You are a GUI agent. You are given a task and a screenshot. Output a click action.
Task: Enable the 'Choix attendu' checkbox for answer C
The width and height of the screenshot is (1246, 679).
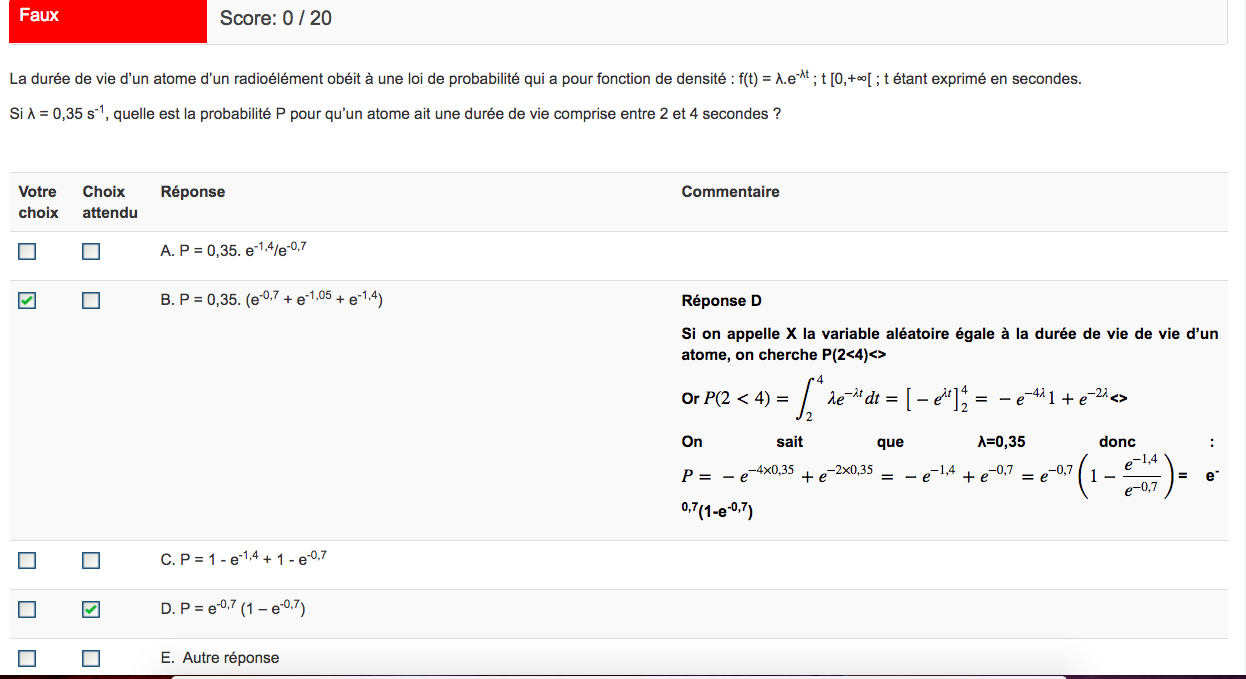[91, 561]
